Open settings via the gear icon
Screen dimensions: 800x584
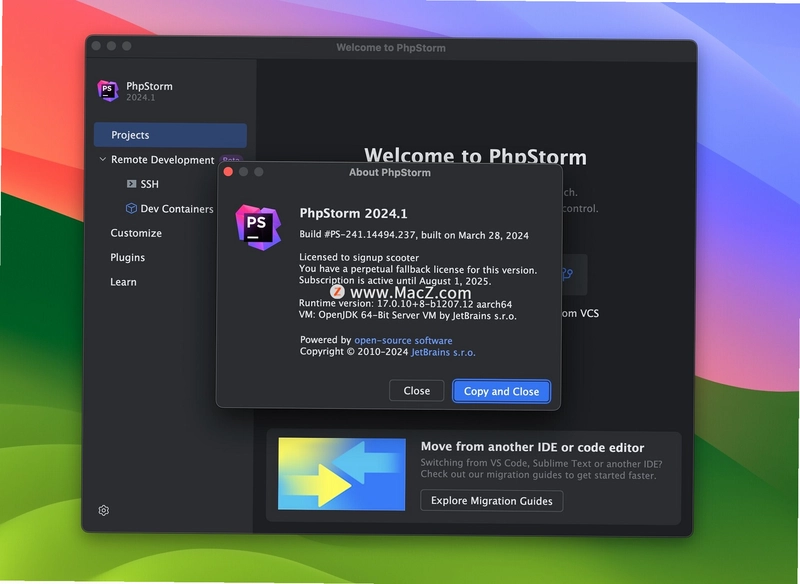point(104,510)
